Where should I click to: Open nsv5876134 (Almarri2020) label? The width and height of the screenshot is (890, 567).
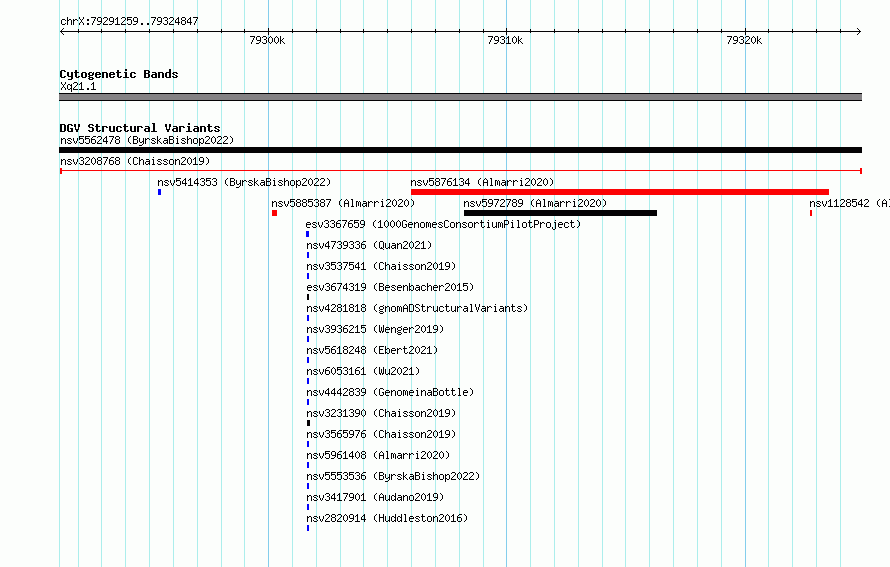tap(482, 182)
